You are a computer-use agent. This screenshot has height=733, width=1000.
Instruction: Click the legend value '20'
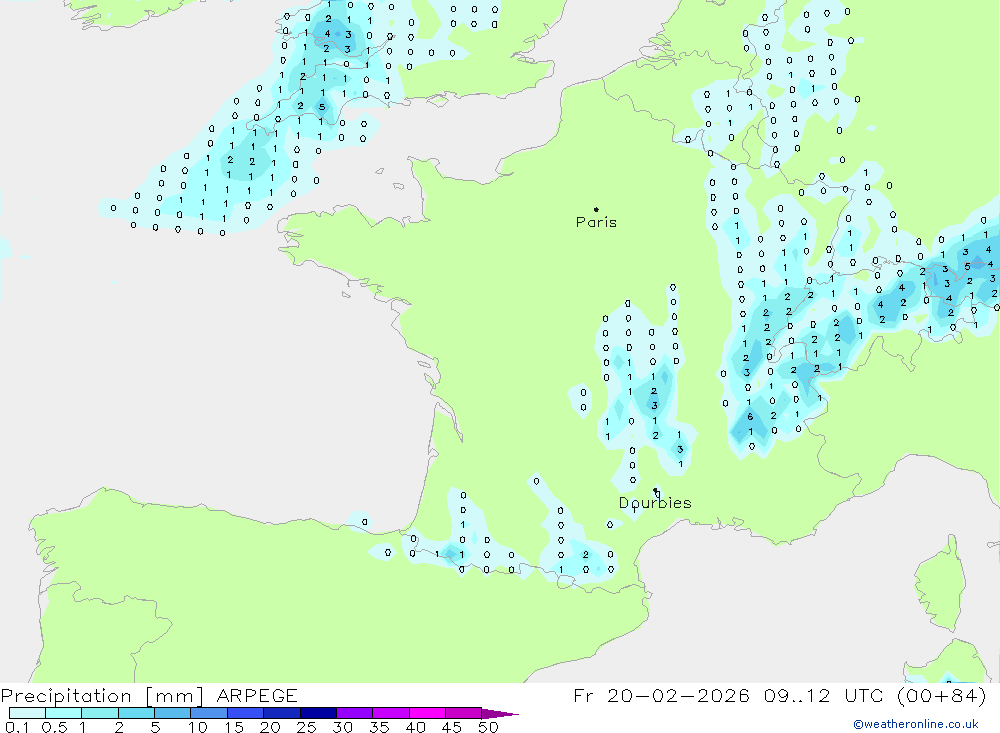point(270,727)
